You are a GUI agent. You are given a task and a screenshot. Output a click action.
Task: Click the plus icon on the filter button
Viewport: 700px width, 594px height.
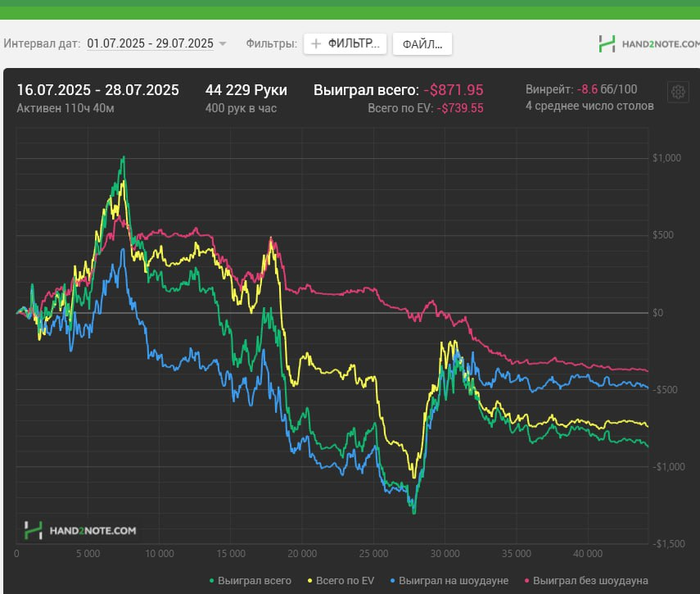pos(316,44)
